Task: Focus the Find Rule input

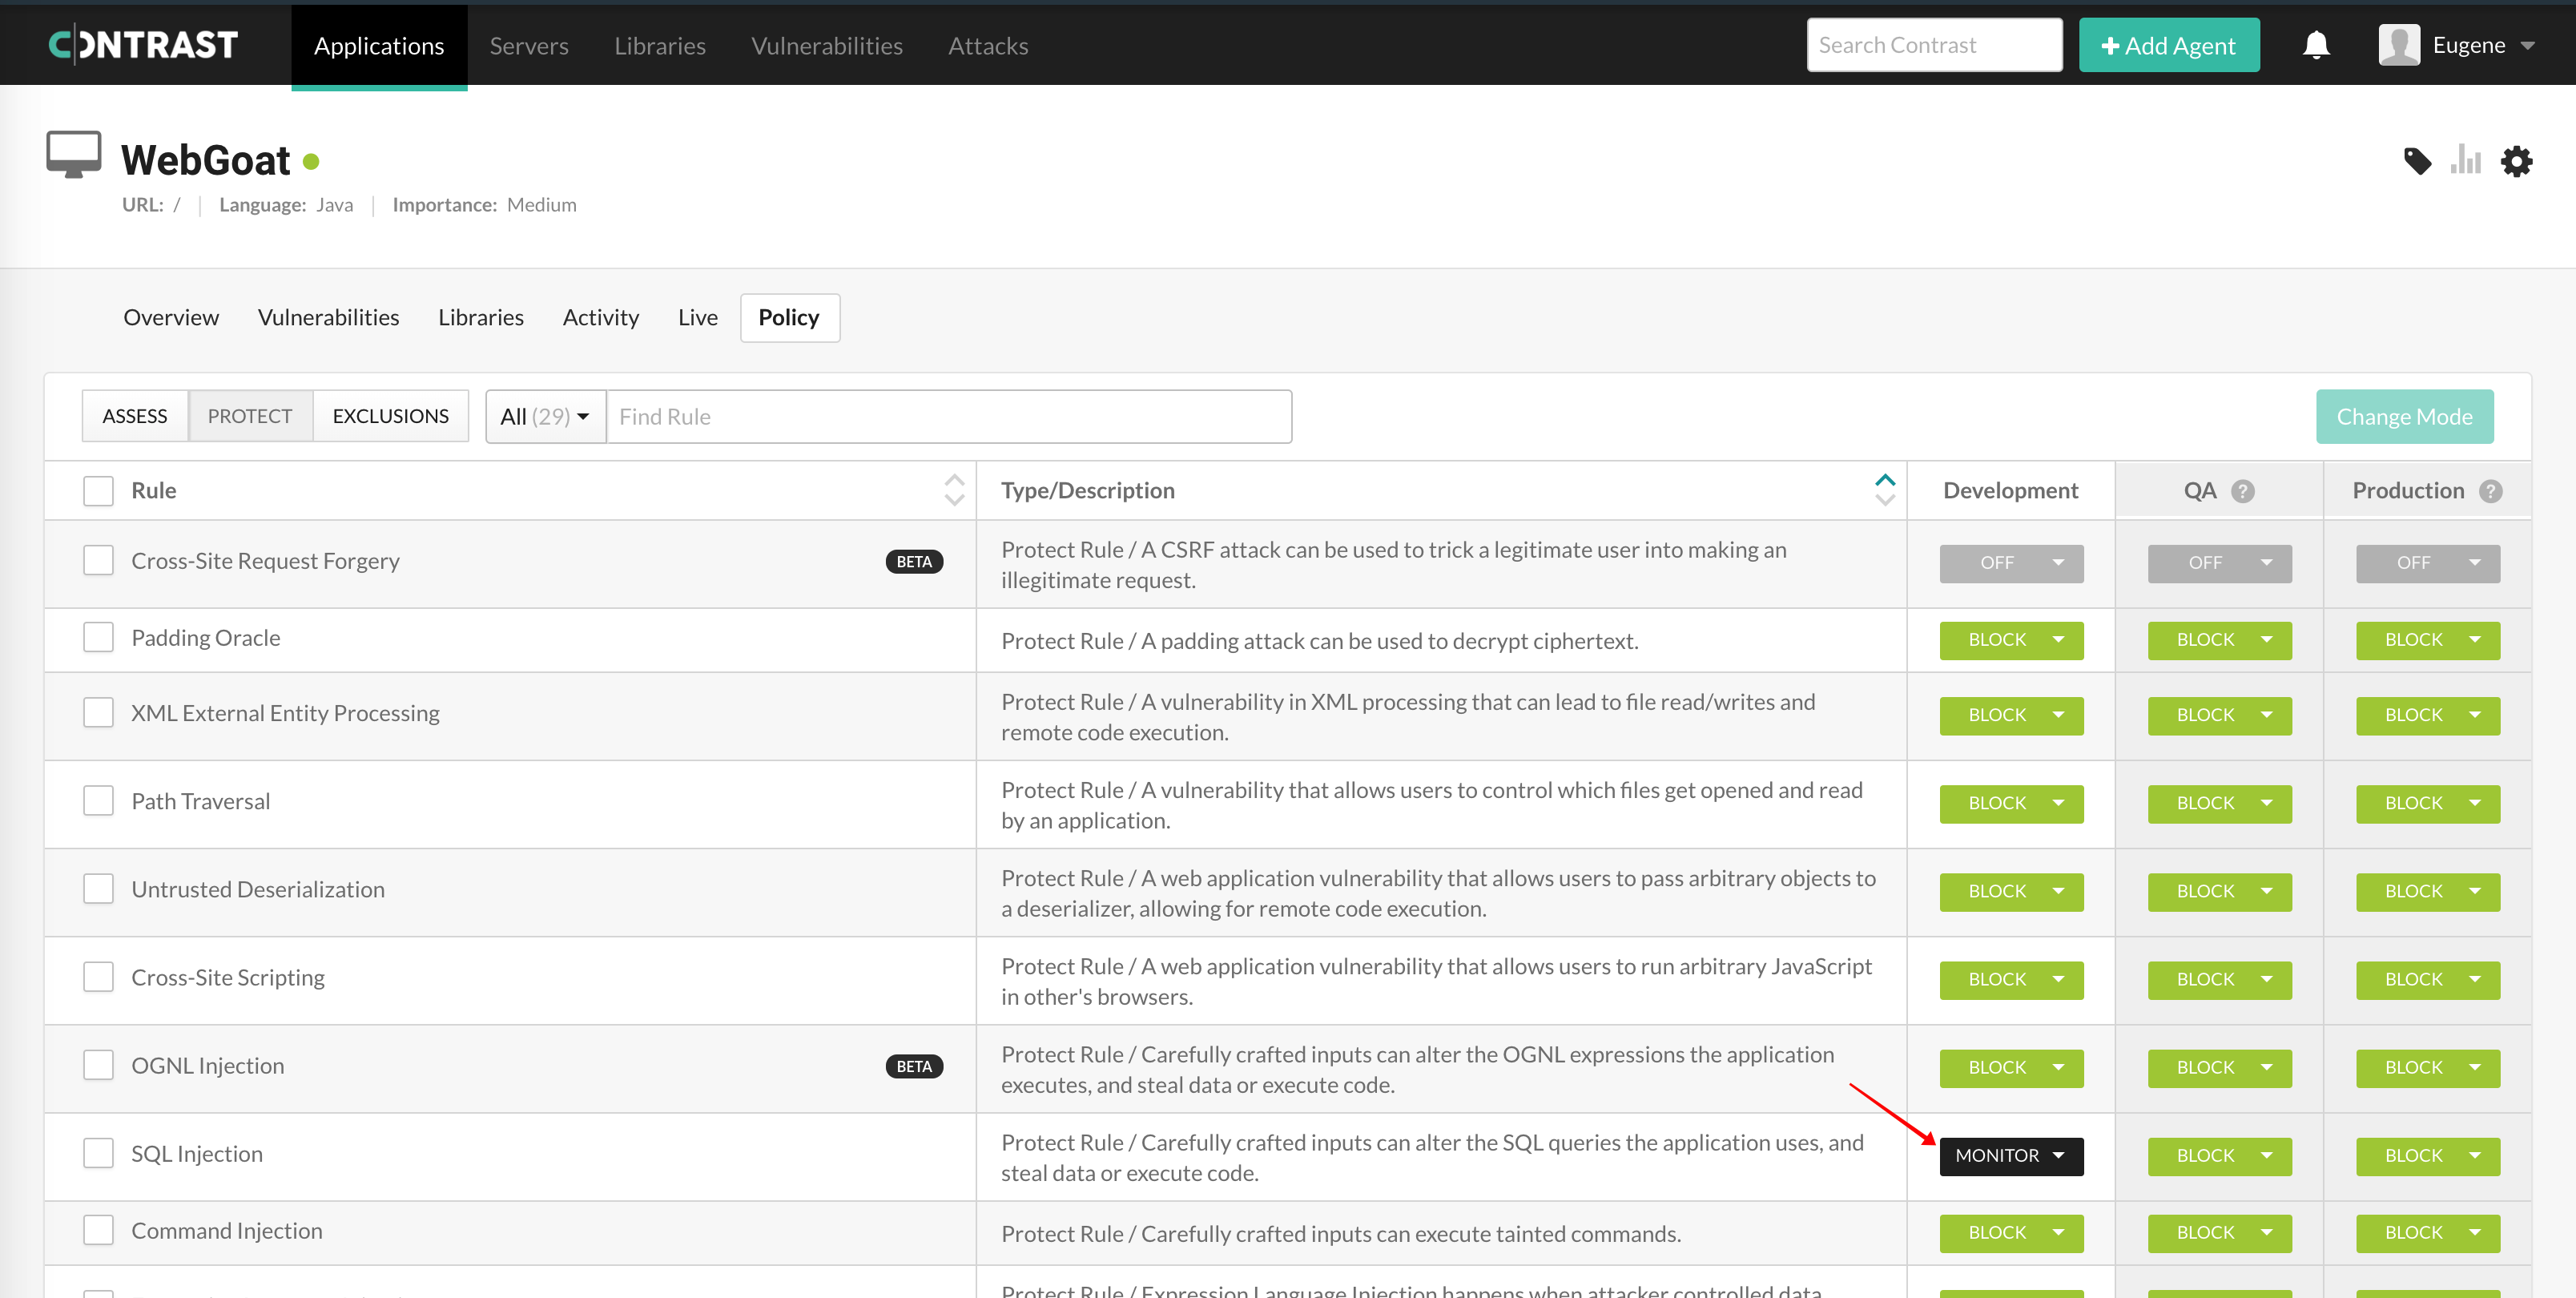Action: click(949, 416)
